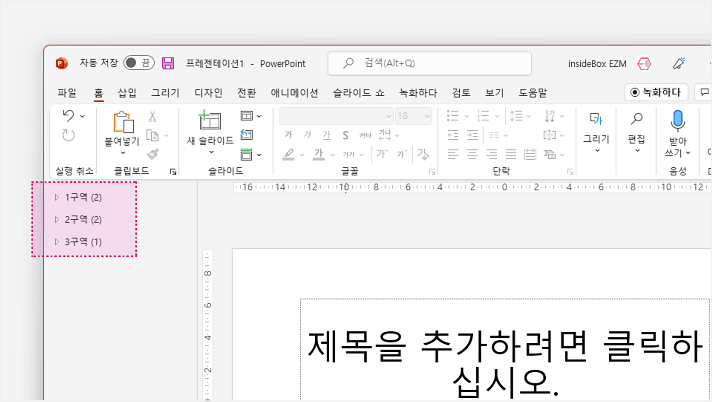Click the 새 슬라이드 icon
This screenshot has width=712, height=402.
pos(209,121)
